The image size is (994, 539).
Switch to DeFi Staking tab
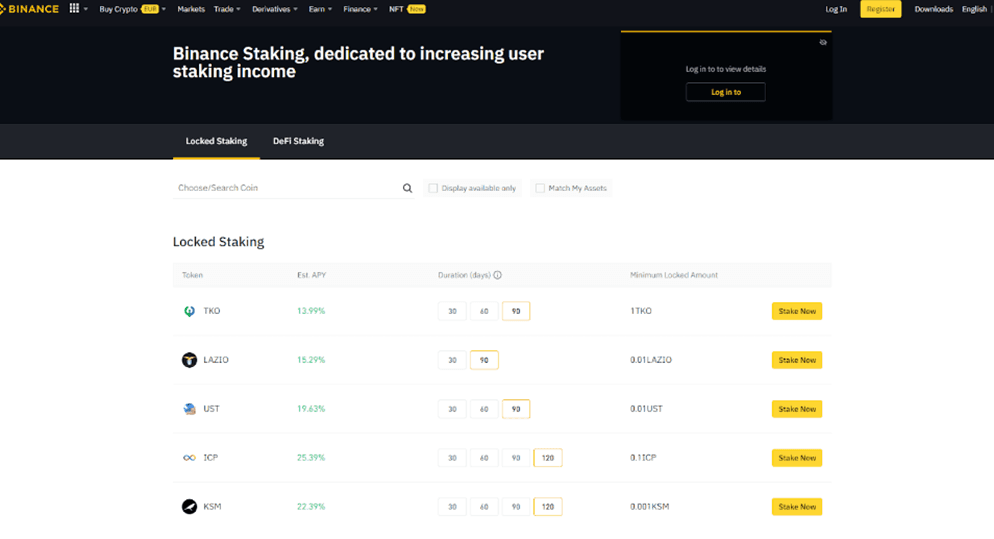coord(298,141)
